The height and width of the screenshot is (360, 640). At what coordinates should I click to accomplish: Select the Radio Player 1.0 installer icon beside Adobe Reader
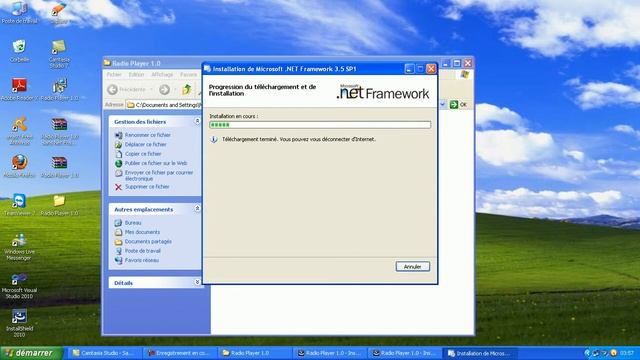[60, 89]
